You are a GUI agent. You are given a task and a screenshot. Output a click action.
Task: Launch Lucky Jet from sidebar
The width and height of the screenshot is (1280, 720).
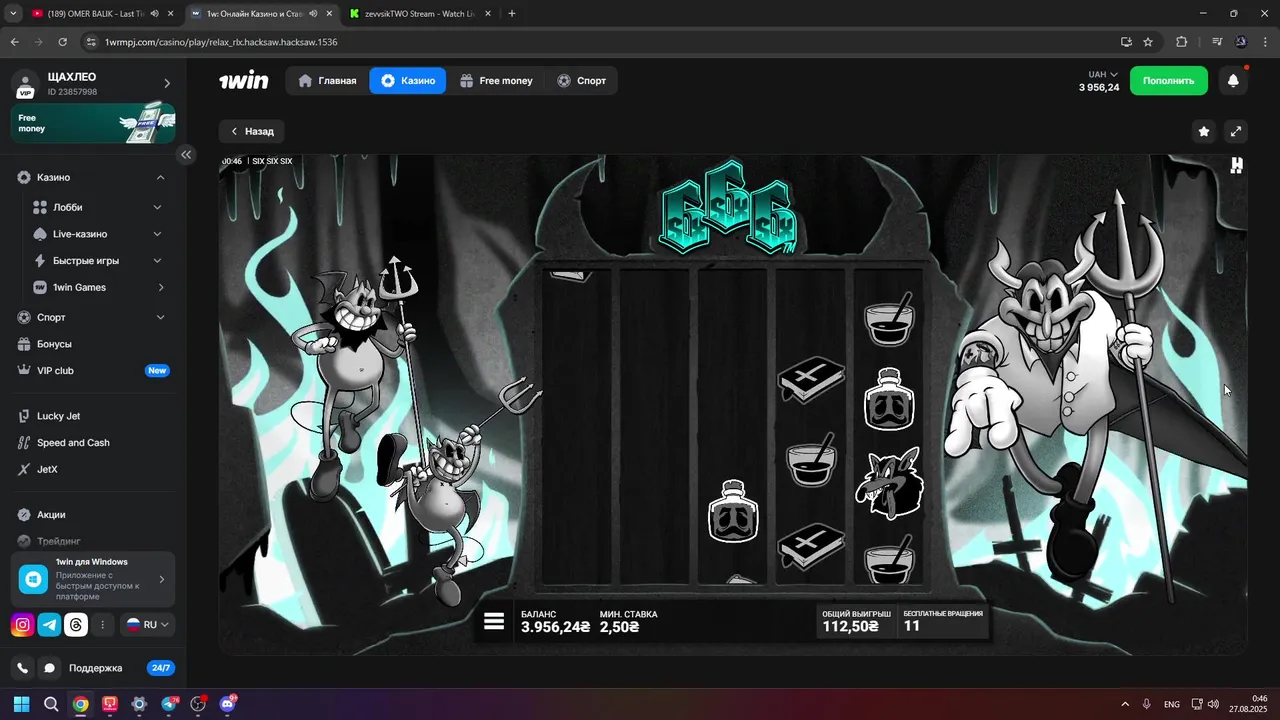point(59,416)
